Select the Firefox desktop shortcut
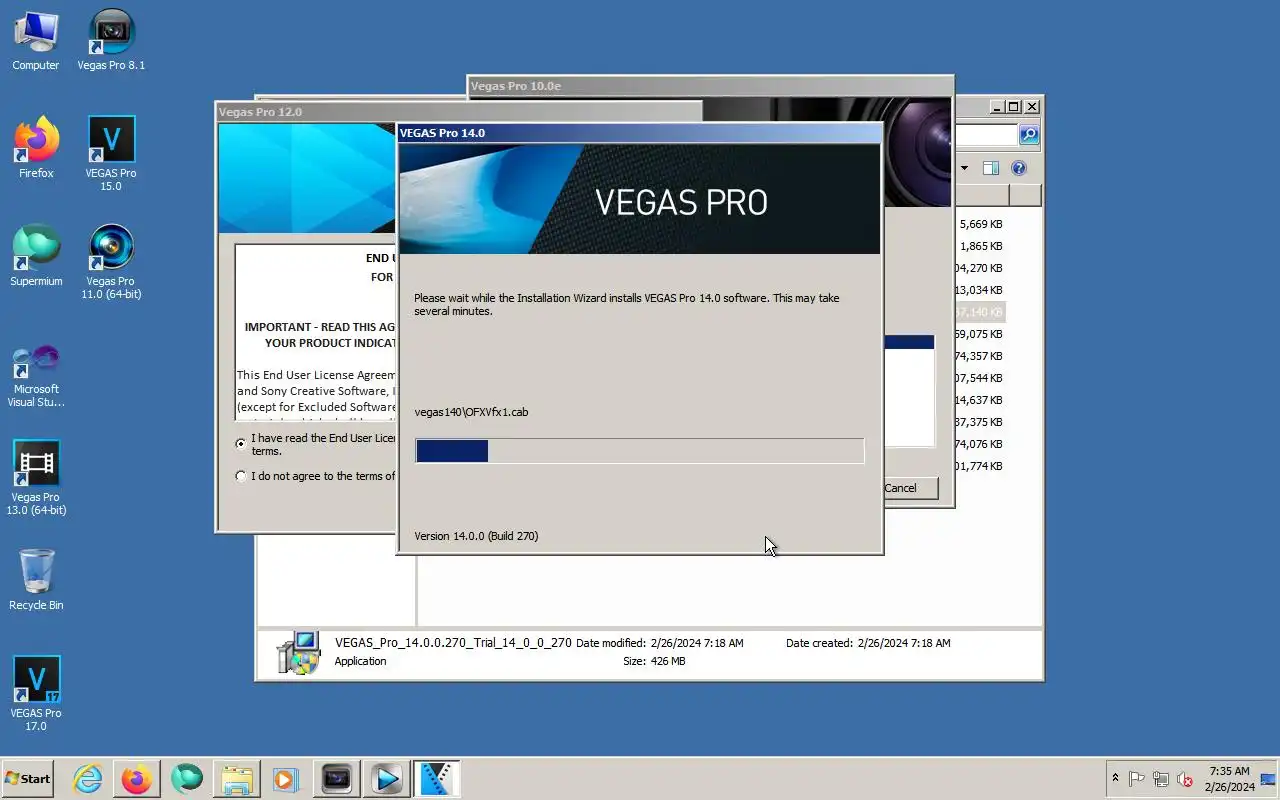 click(x=36, y=148)
